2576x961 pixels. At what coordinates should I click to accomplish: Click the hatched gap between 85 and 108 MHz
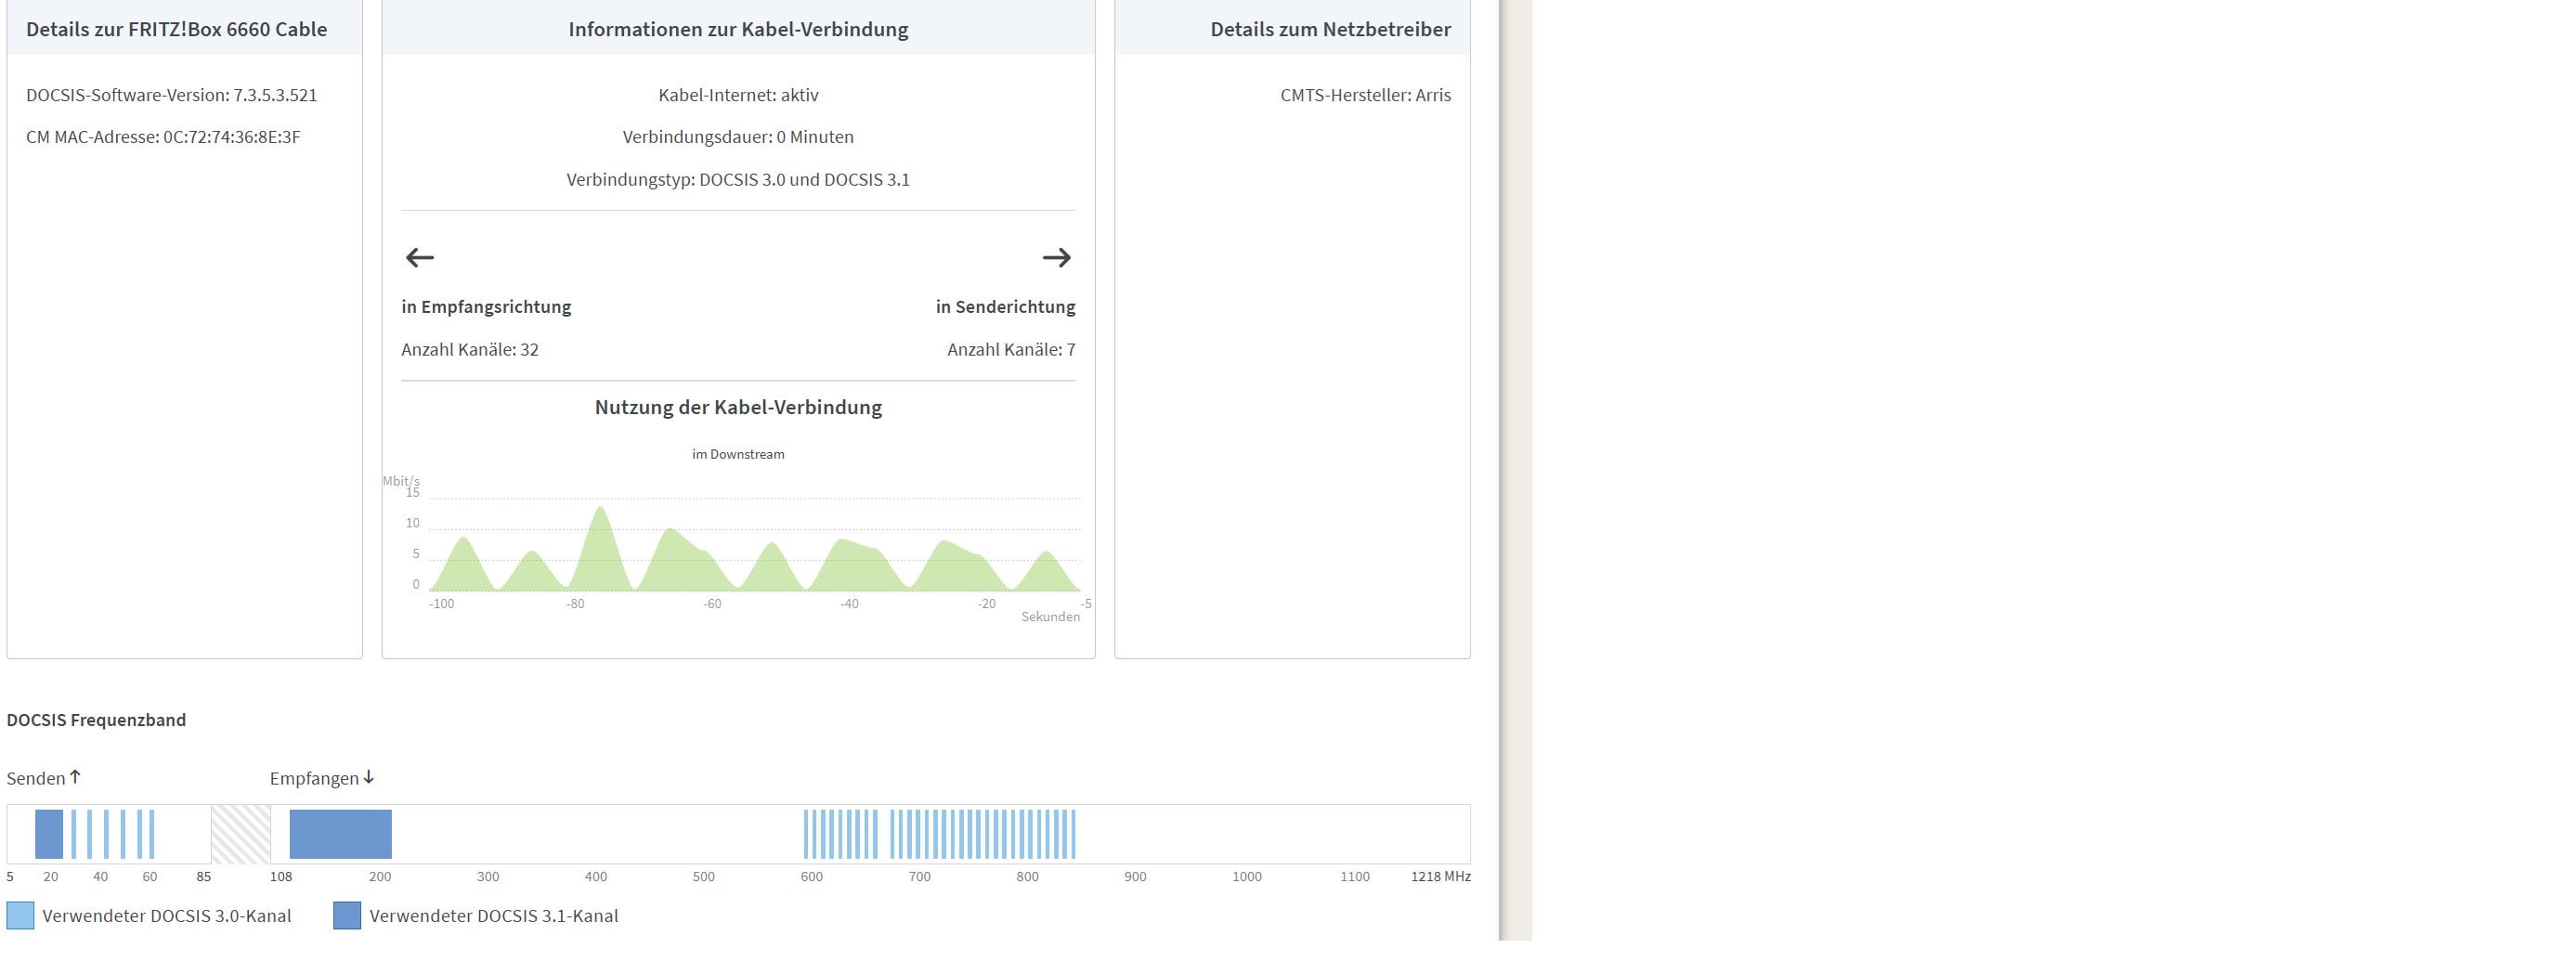[x=241, y=834]
